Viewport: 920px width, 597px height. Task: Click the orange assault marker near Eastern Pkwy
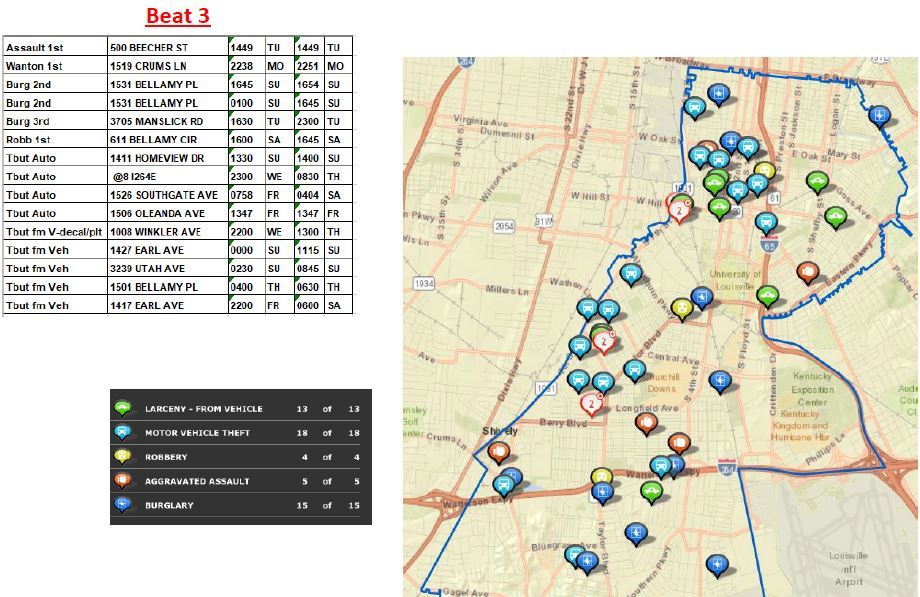[807, 270]
